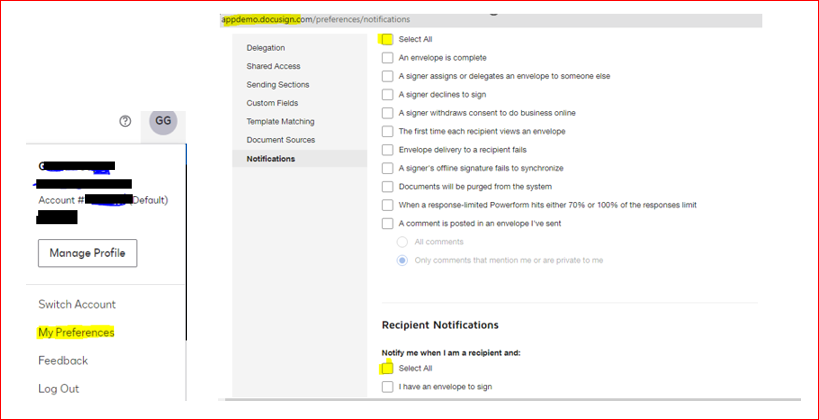Navigate to Custom Fields settings
819x420 pixels.
[273, 103]
